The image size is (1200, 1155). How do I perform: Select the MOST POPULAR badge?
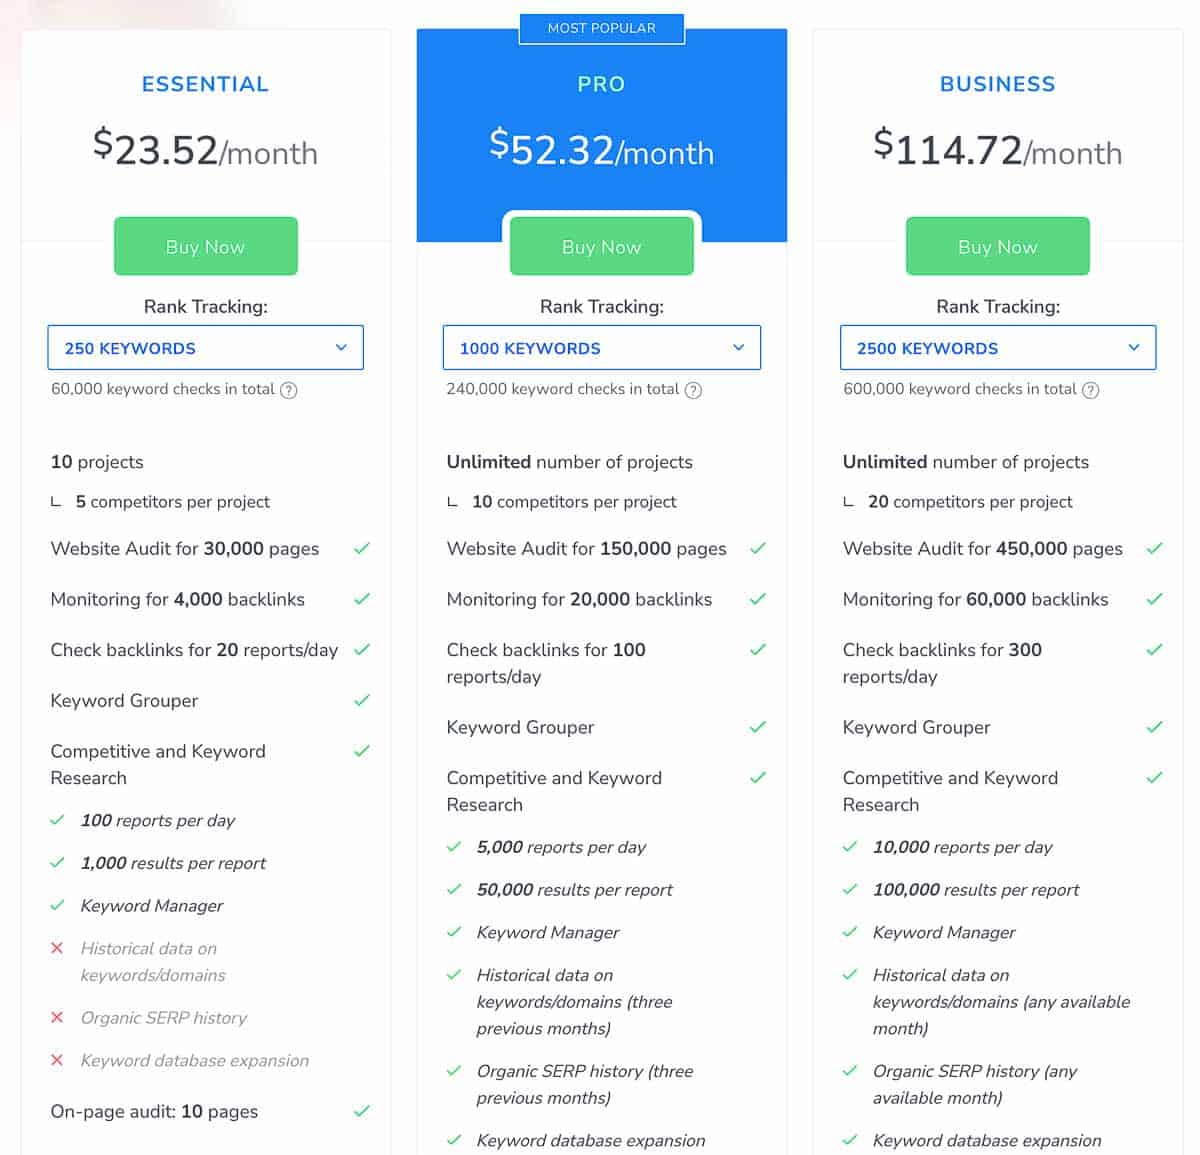[x=601, y=28]
